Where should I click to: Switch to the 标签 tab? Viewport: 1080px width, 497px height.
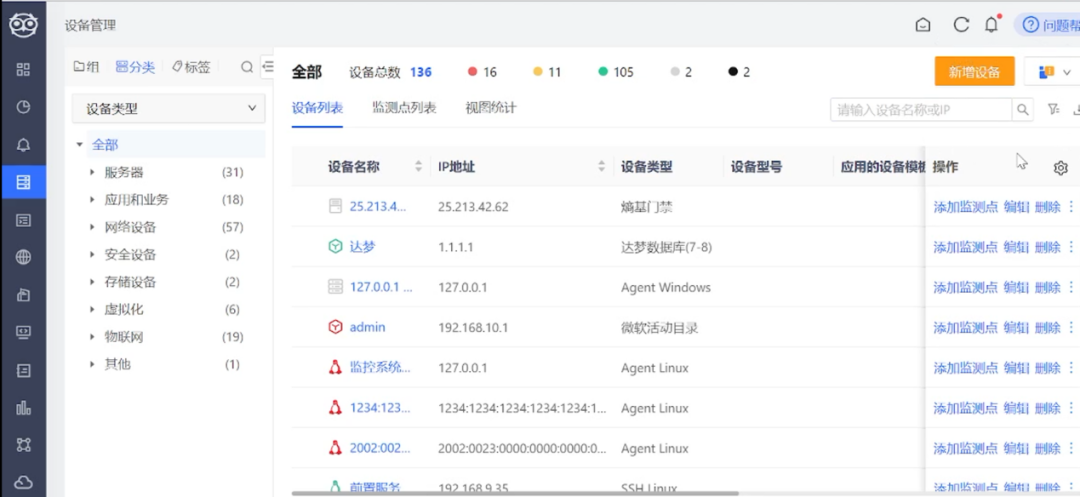click(x=191, y=67)
